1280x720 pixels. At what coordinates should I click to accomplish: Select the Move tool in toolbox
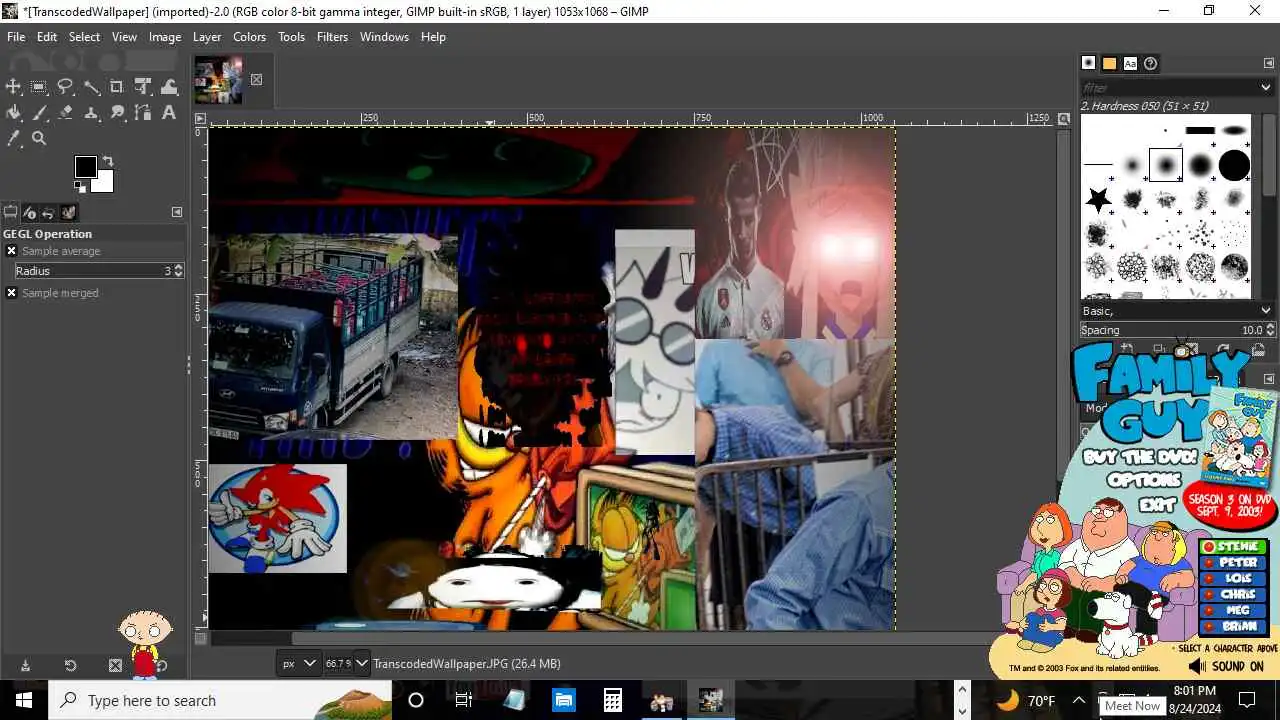(x=14, y=87)
